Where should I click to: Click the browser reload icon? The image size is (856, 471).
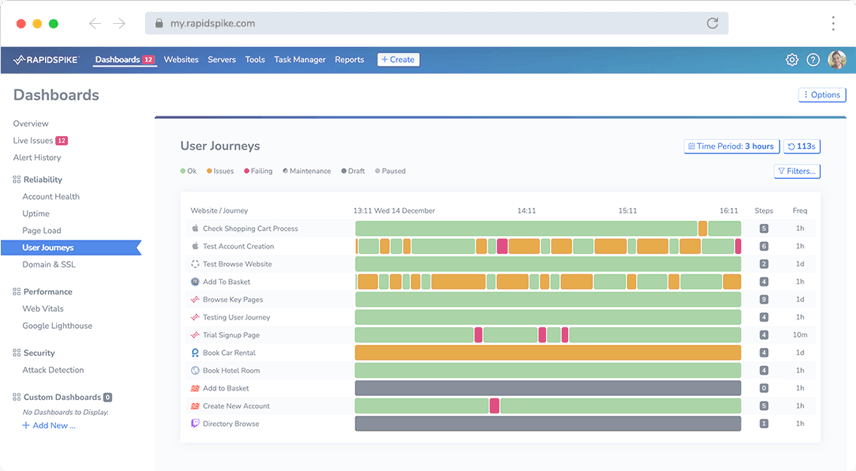(x=712, y=23)
